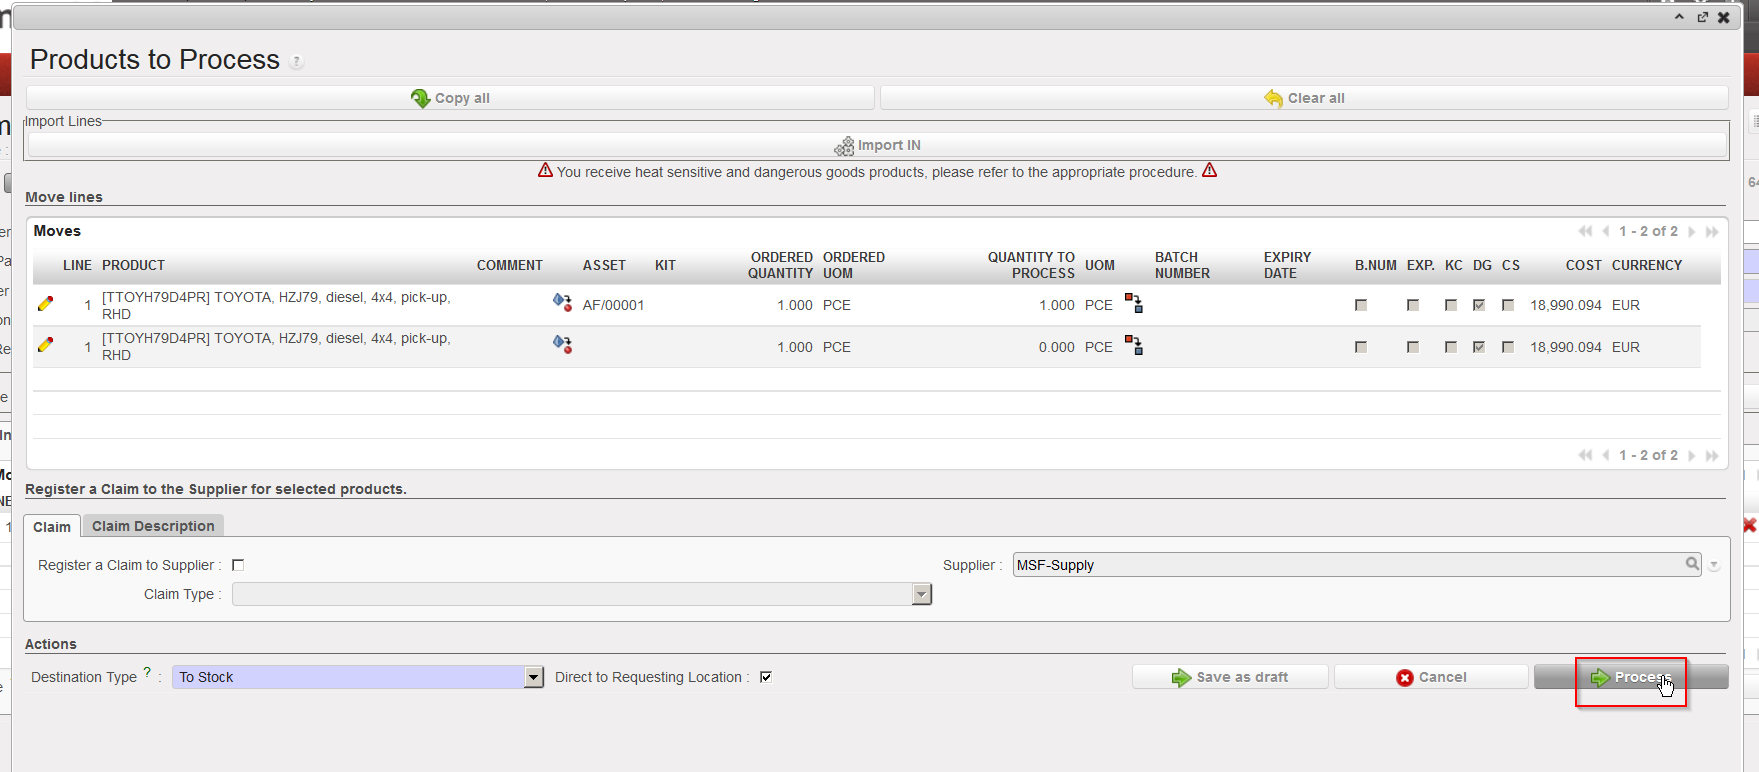
Task: Select the Claim tab
Action: pos(52,527)
